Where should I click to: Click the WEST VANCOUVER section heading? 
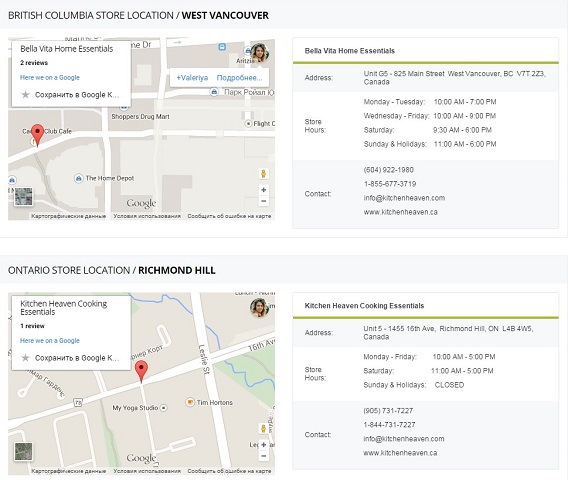pyautogui.click(x=225, y=15)
